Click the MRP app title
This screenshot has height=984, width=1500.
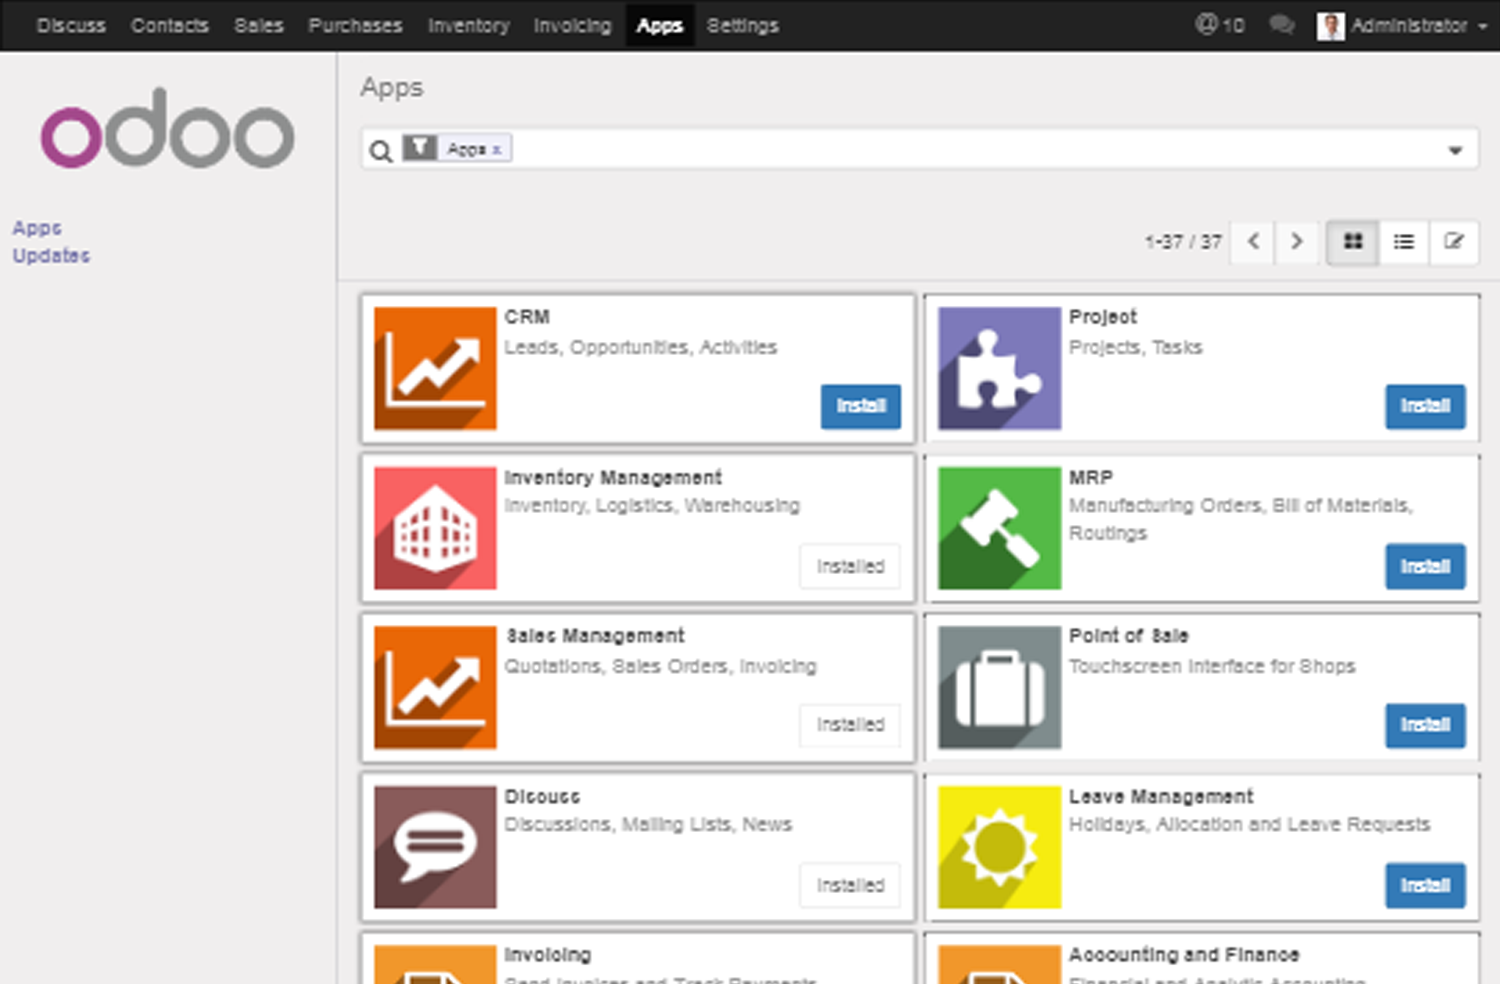(x=1090, y=477)
